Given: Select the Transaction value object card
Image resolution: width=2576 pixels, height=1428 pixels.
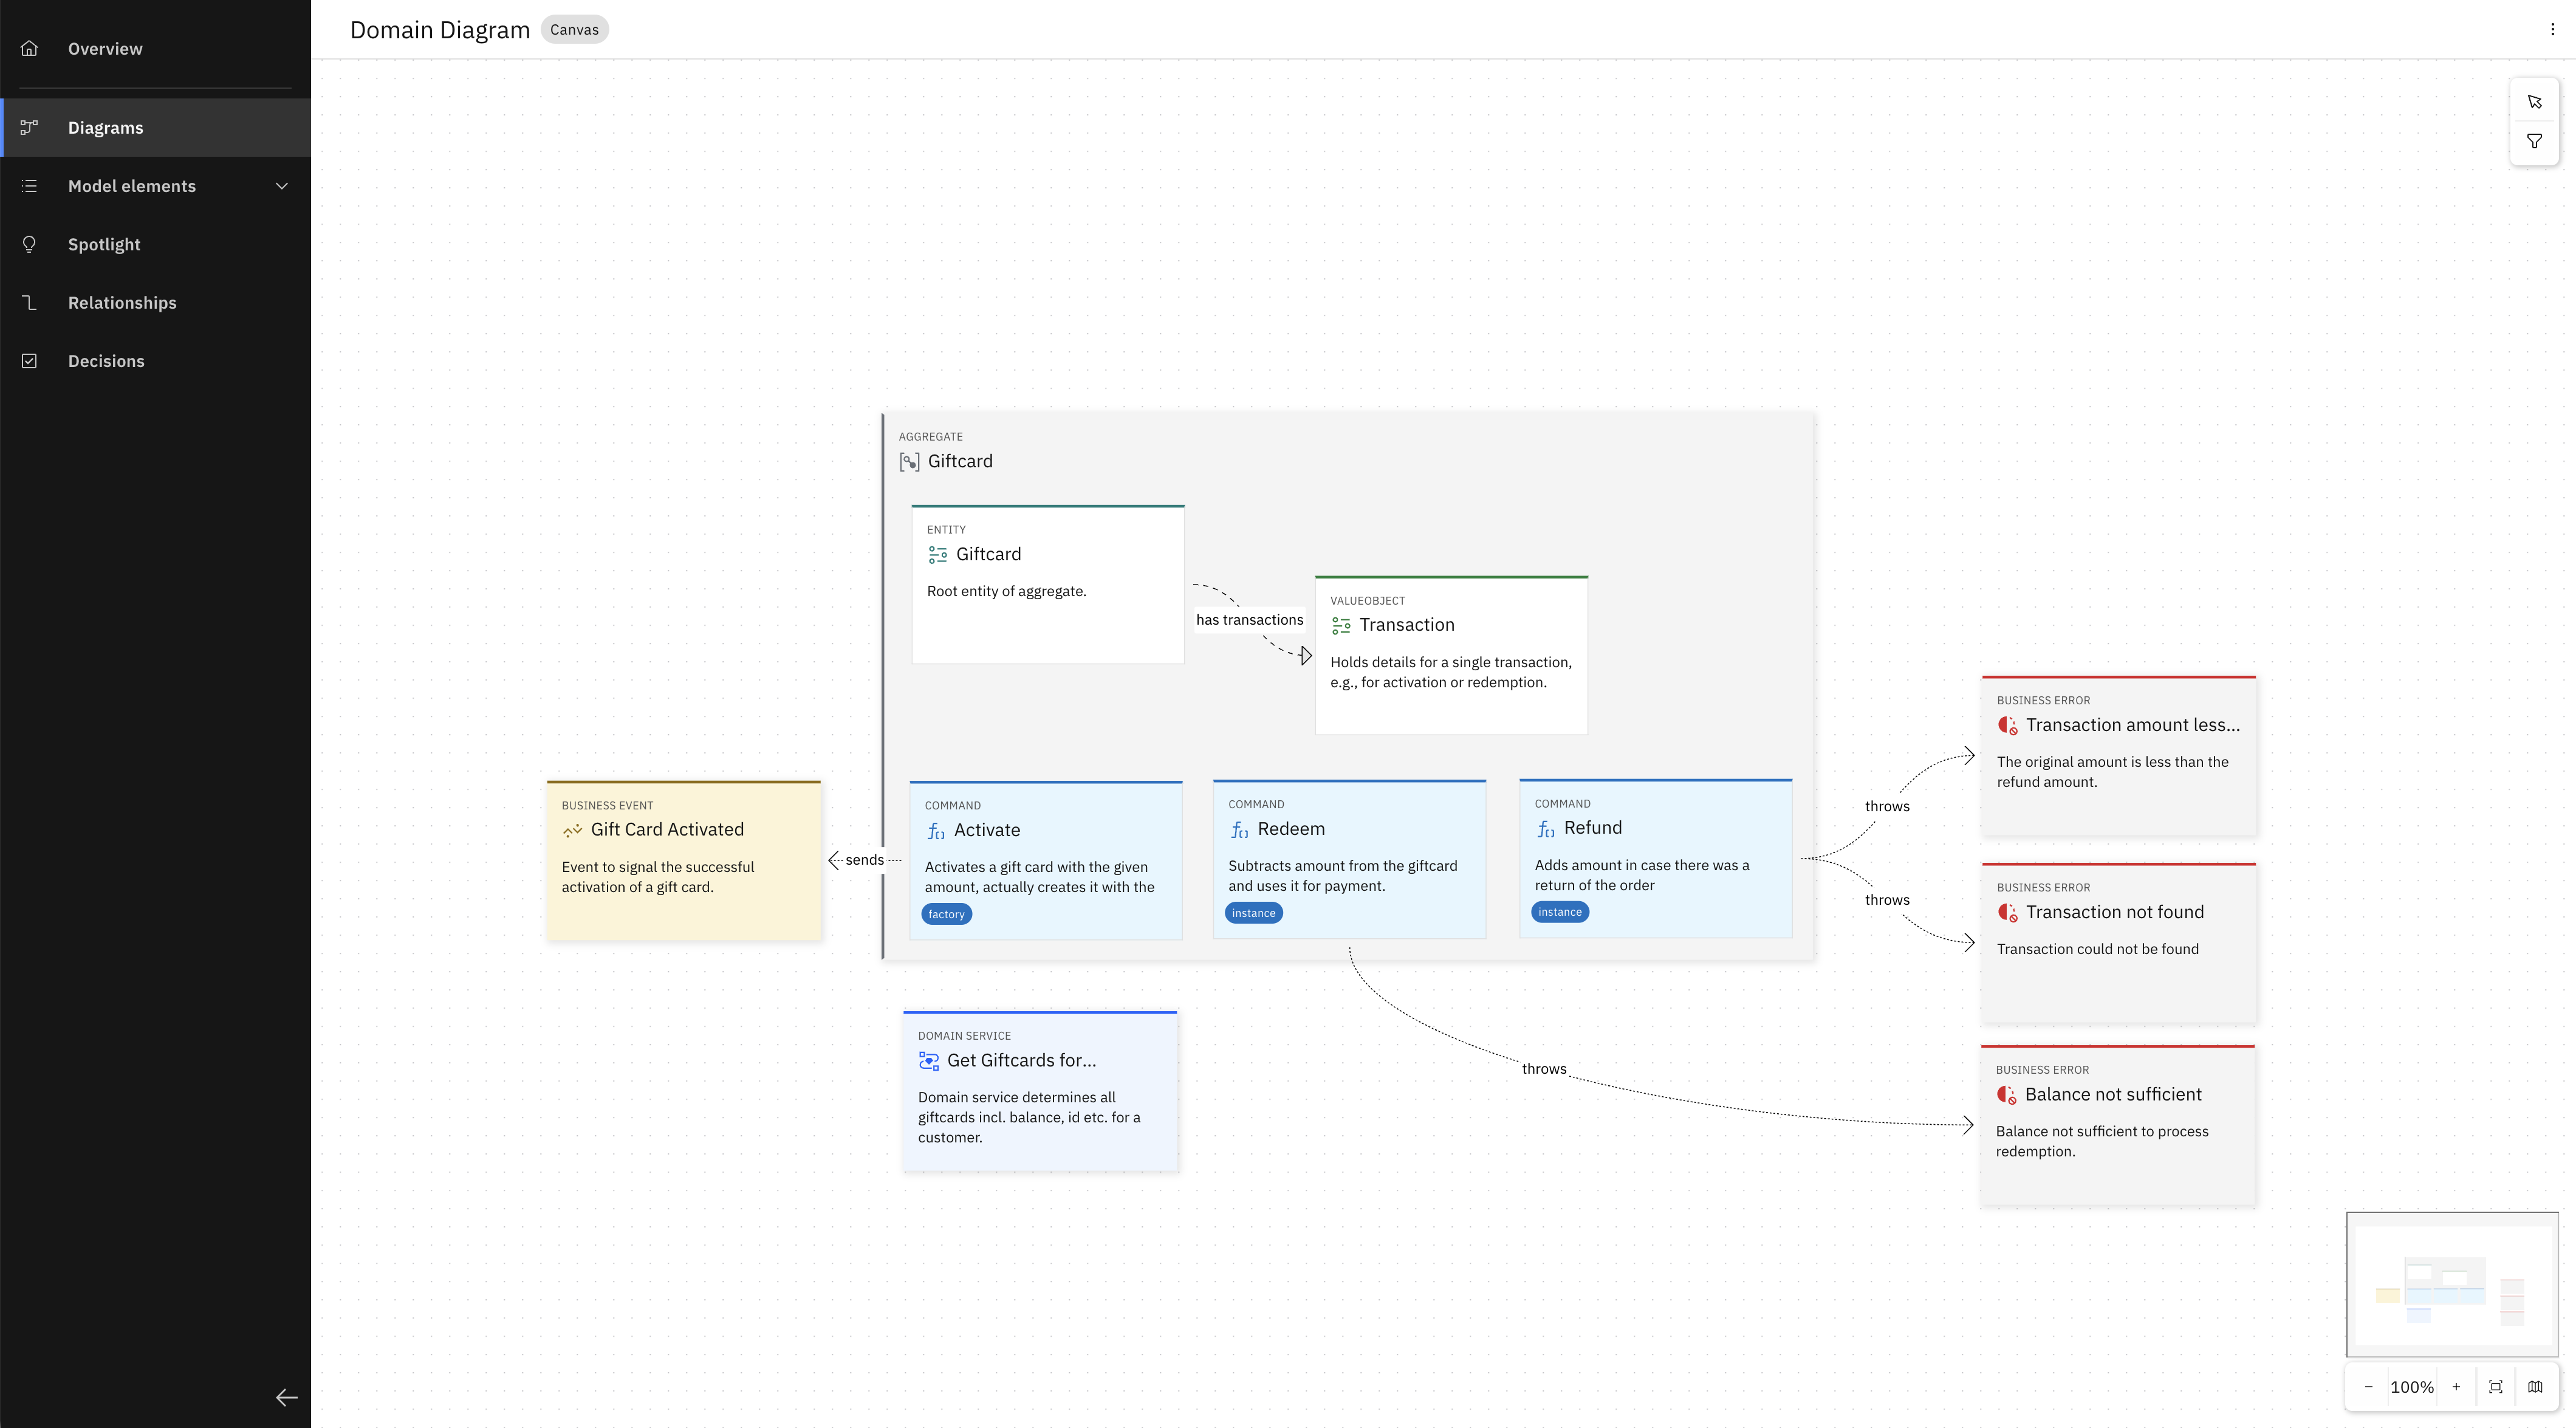Looking at the screenshot, I should tap(1451, 655).
